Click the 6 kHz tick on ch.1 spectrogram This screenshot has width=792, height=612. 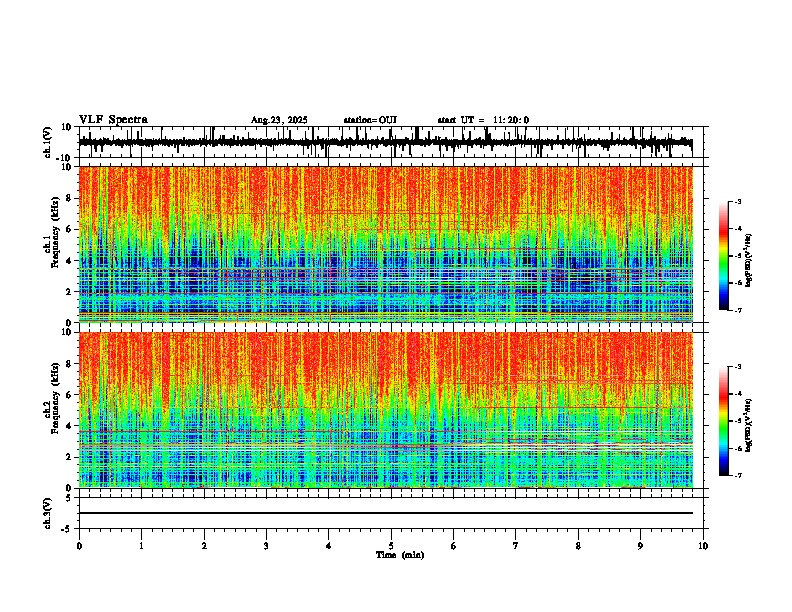tap(70, 229)
